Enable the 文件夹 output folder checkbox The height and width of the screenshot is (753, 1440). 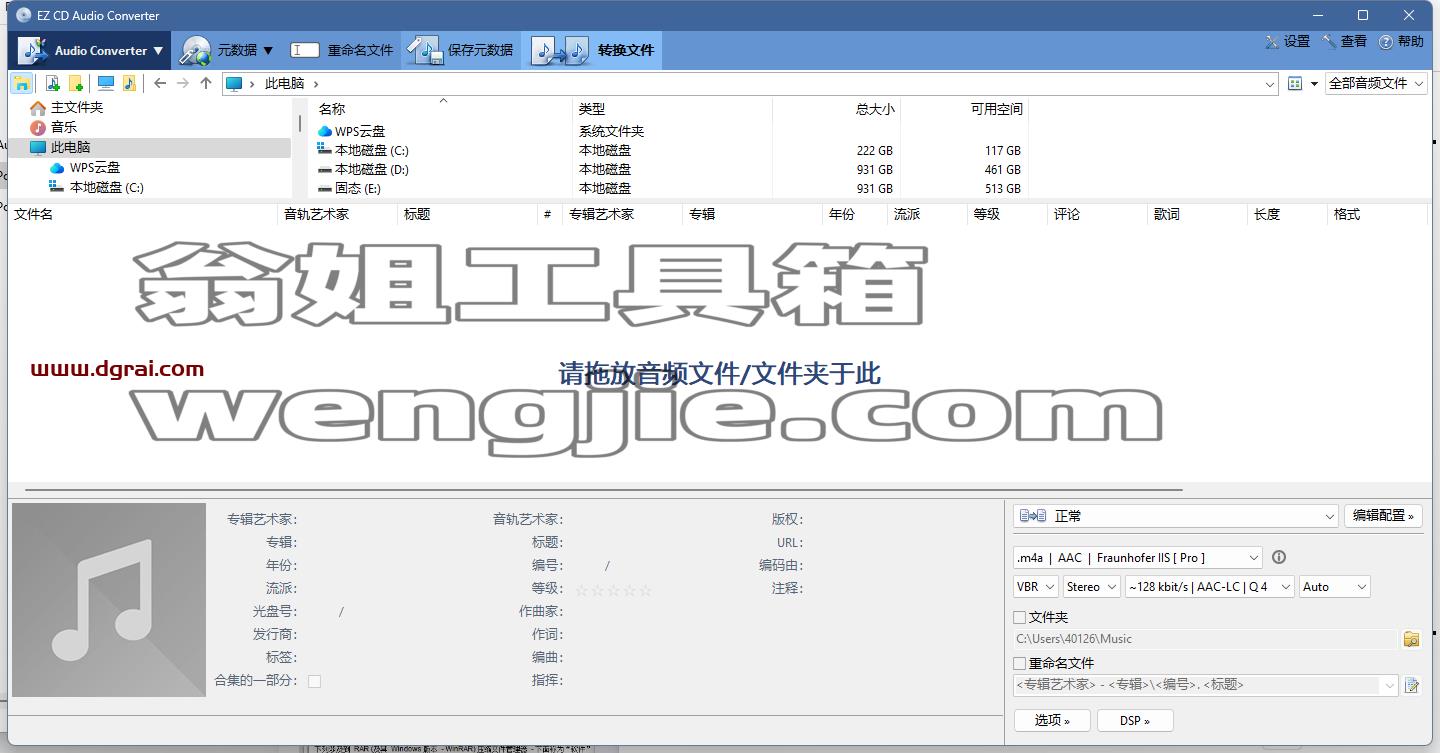(1020, 617)
